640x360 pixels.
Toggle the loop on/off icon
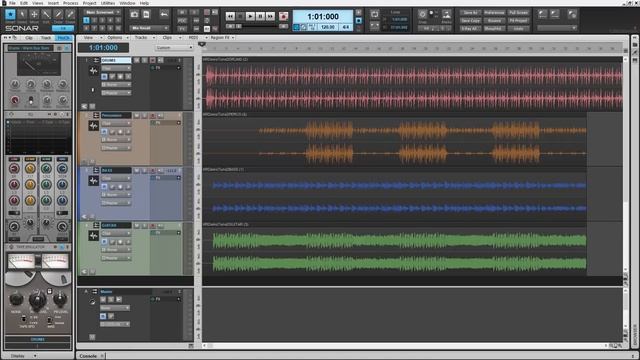374,14
